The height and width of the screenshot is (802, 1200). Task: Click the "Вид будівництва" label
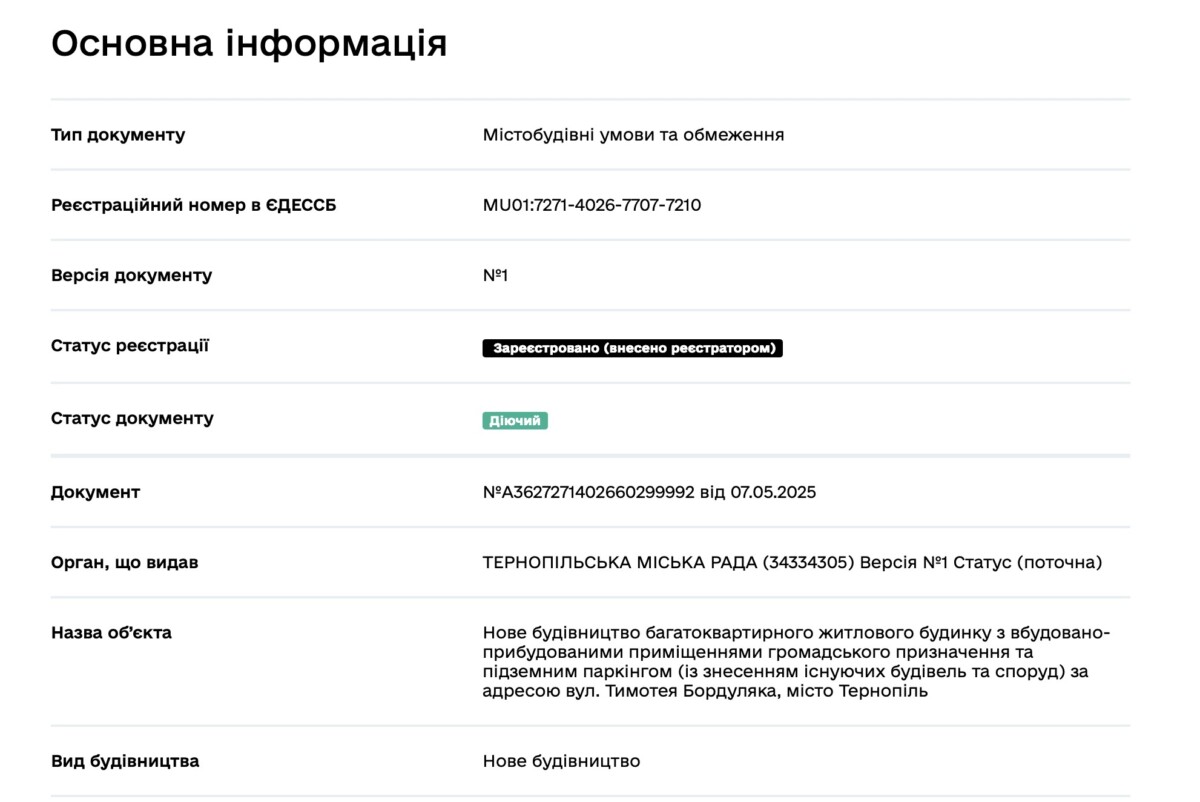click(125, 761)
